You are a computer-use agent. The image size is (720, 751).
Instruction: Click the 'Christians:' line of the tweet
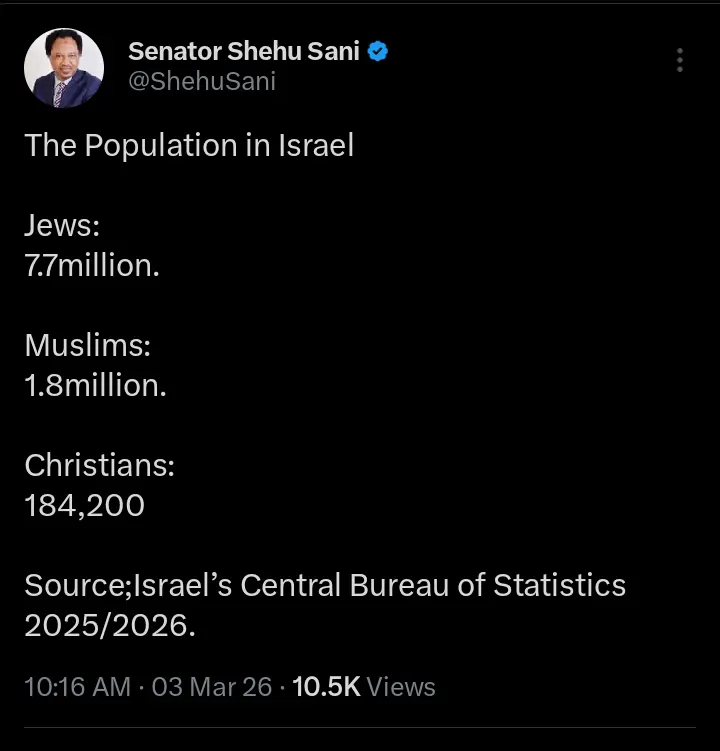coord(100,466)
